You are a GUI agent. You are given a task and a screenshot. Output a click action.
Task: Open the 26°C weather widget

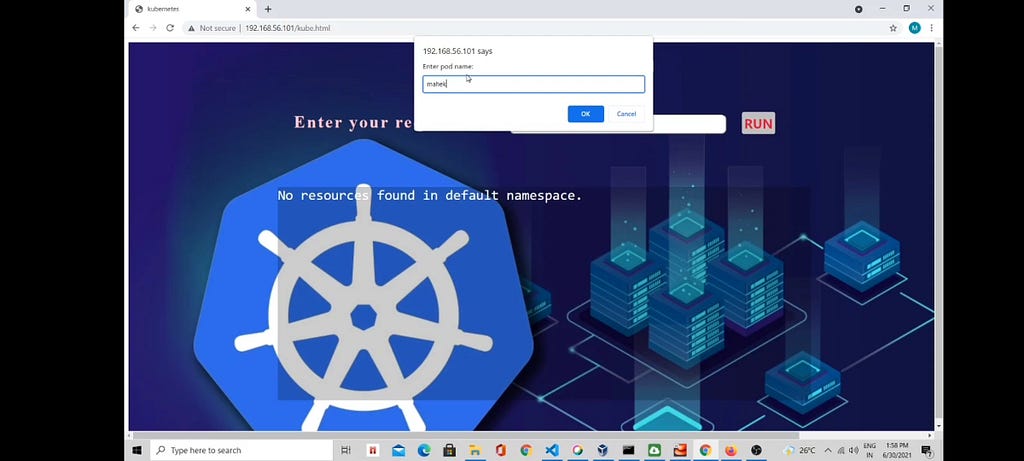click(x=800, y=450)
